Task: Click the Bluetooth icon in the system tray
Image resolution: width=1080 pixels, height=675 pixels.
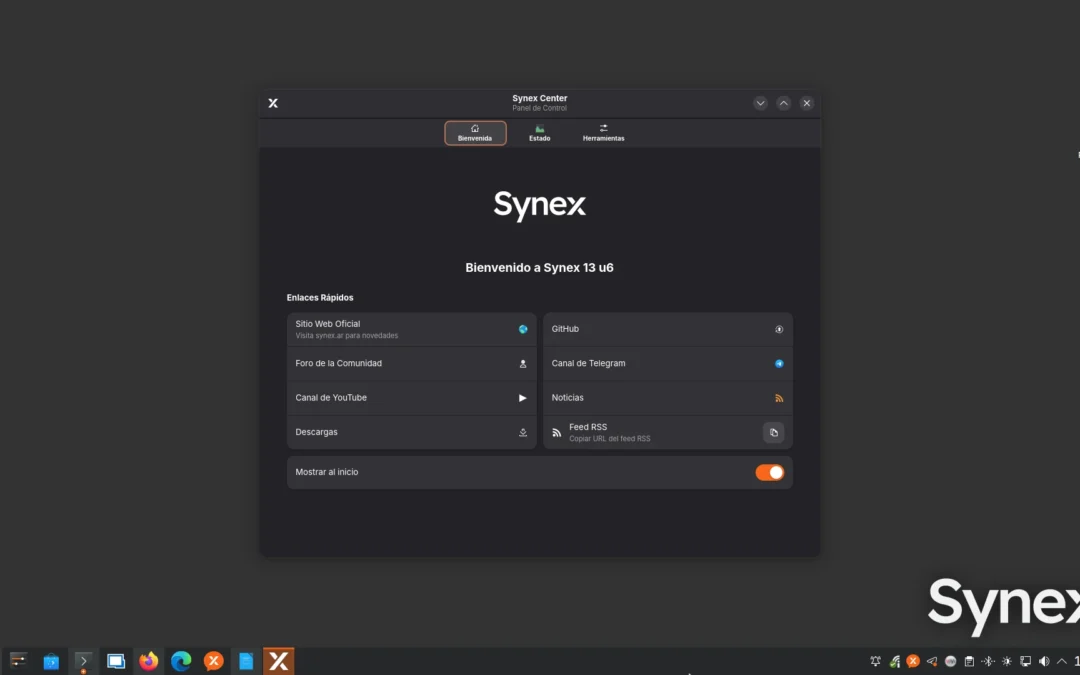Action: pos(986,661)
